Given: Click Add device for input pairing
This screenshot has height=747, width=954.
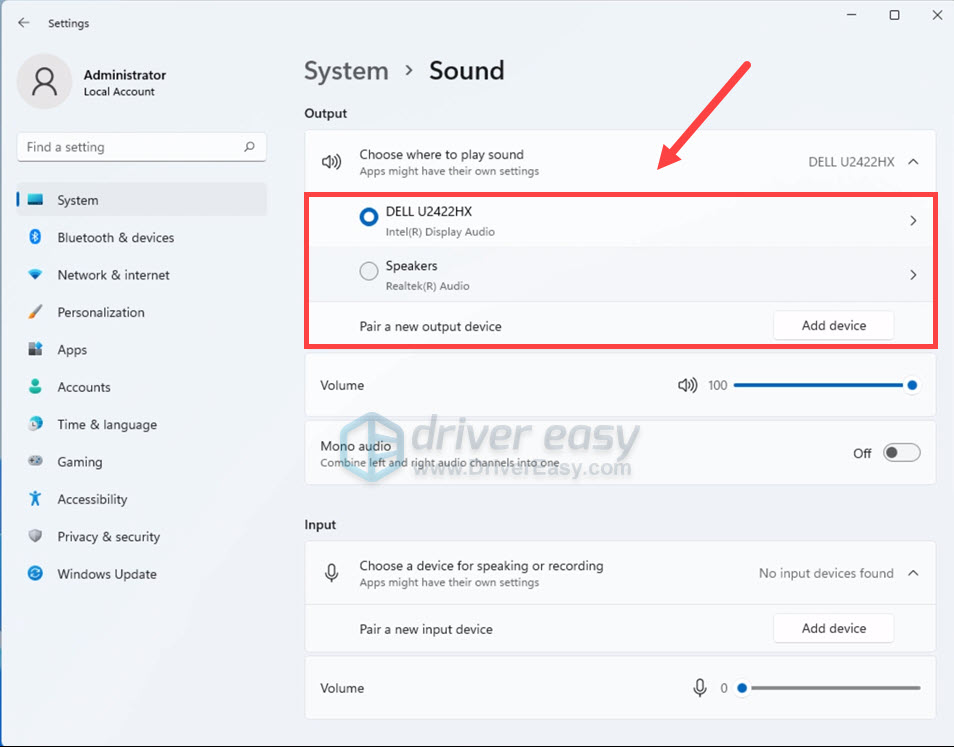Looking at the screenshot, I should coord(834,628).
